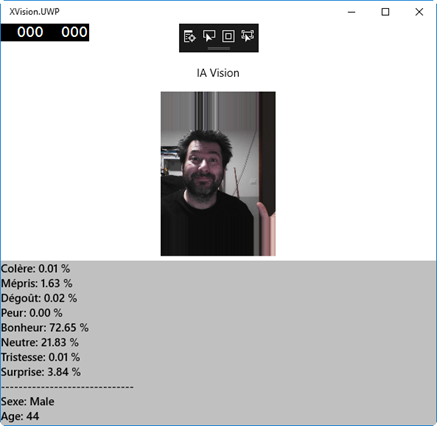Click the XVision.UWP window title

pyautogui.click(x=34, y=12)
